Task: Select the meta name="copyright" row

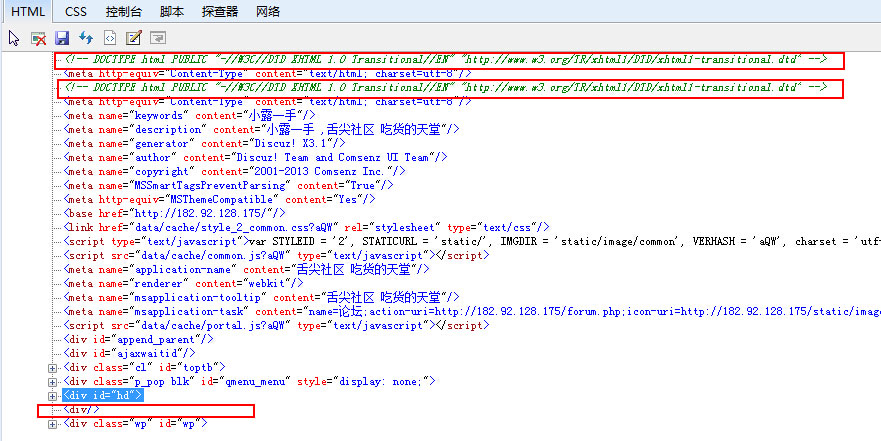Action: tap(234, 171)
